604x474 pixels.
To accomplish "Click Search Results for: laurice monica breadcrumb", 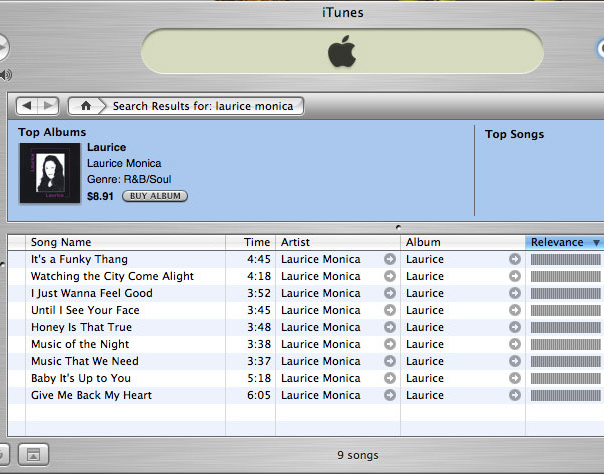I will (x=203, y=106).
